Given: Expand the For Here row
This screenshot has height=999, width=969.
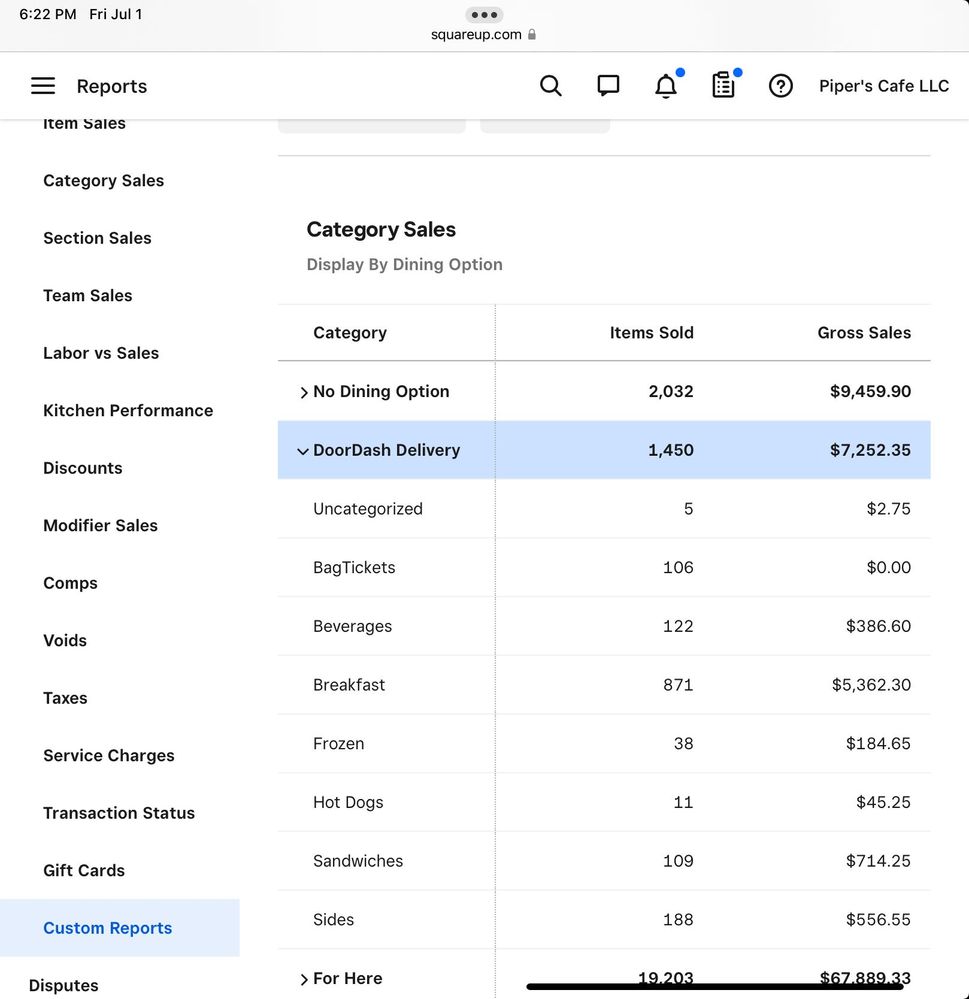Looking at the screenshot, I should point(304,980).
